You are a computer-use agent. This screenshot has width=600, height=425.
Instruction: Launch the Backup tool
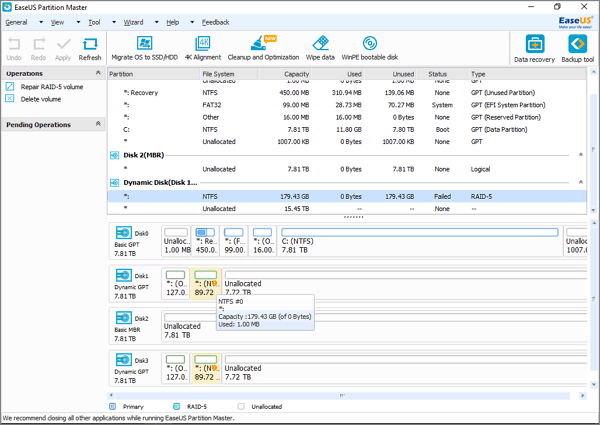click(577, 49)
